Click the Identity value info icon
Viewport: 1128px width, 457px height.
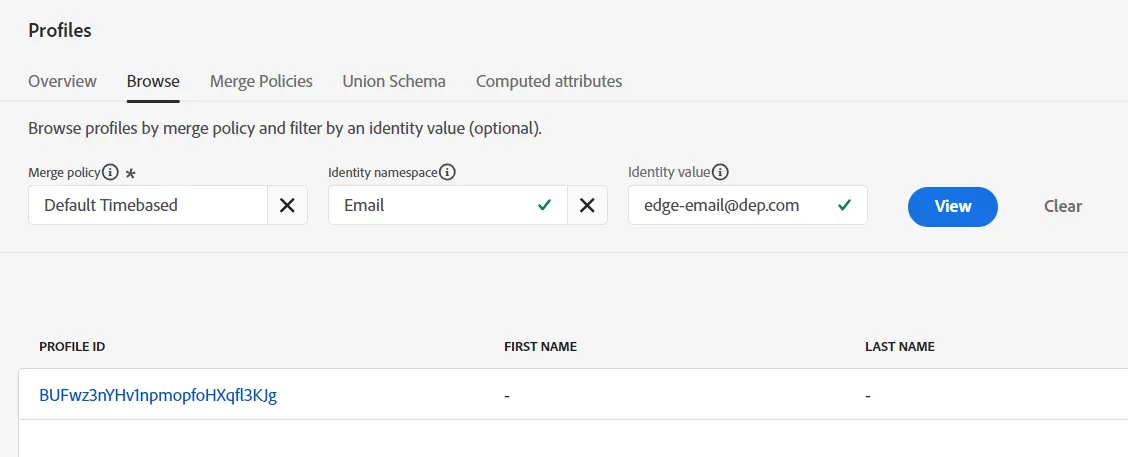pyautogui.click(x=721, y=173)
